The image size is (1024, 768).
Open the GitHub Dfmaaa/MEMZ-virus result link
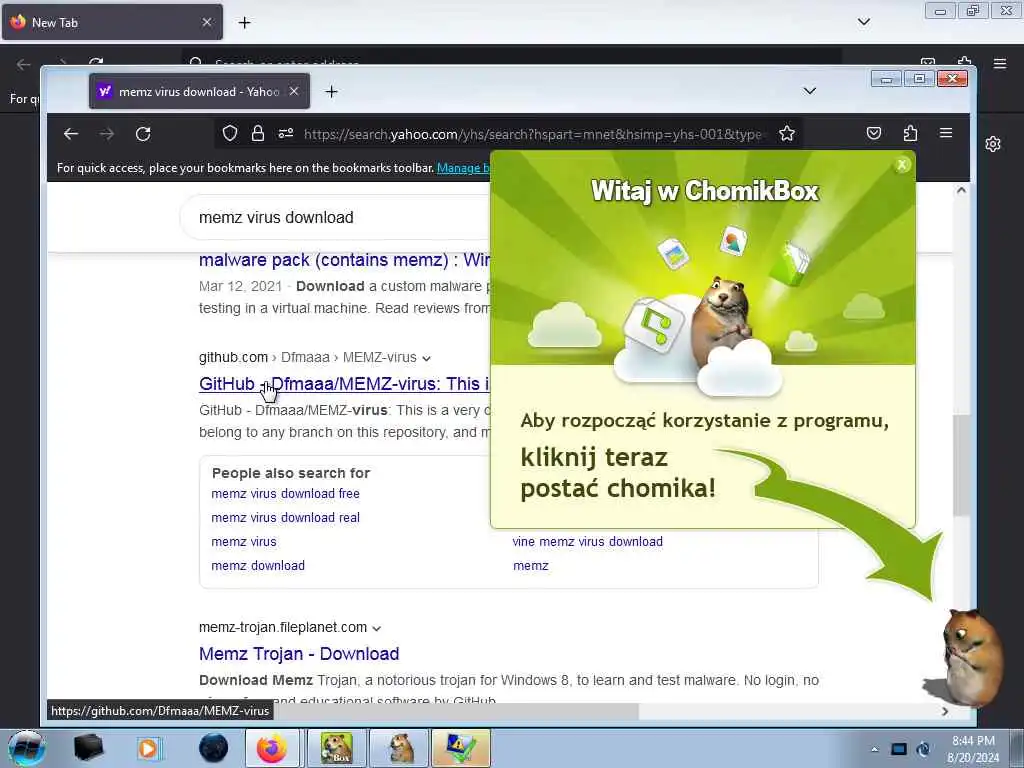tap(344, 384)
